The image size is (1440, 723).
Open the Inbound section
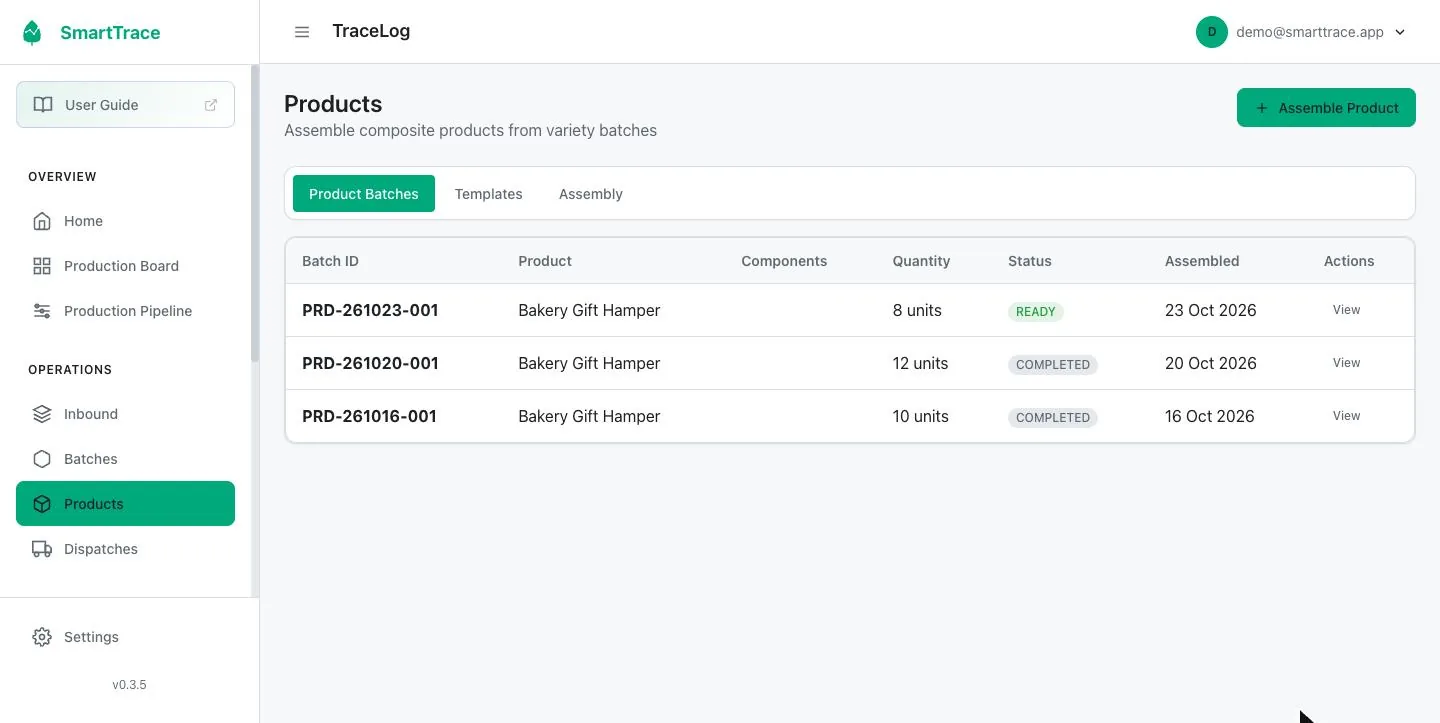(125, 414)
